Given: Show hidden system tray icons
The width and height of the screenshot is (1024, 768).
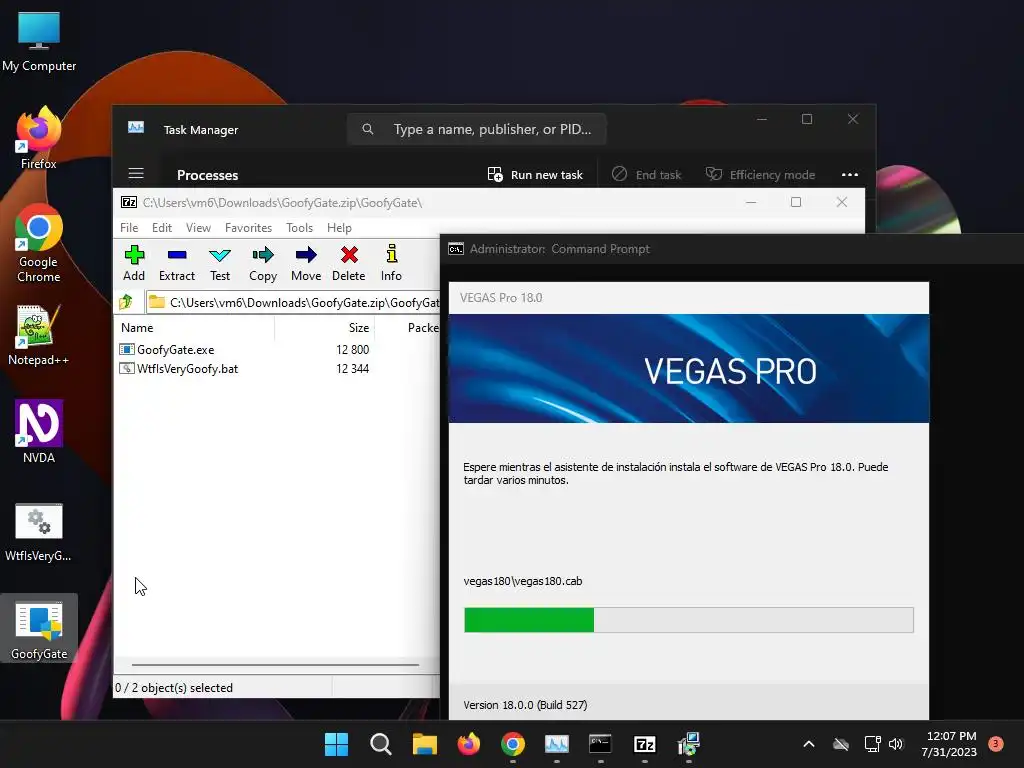Looking at the screenshot, I should [x=808, y=744].
